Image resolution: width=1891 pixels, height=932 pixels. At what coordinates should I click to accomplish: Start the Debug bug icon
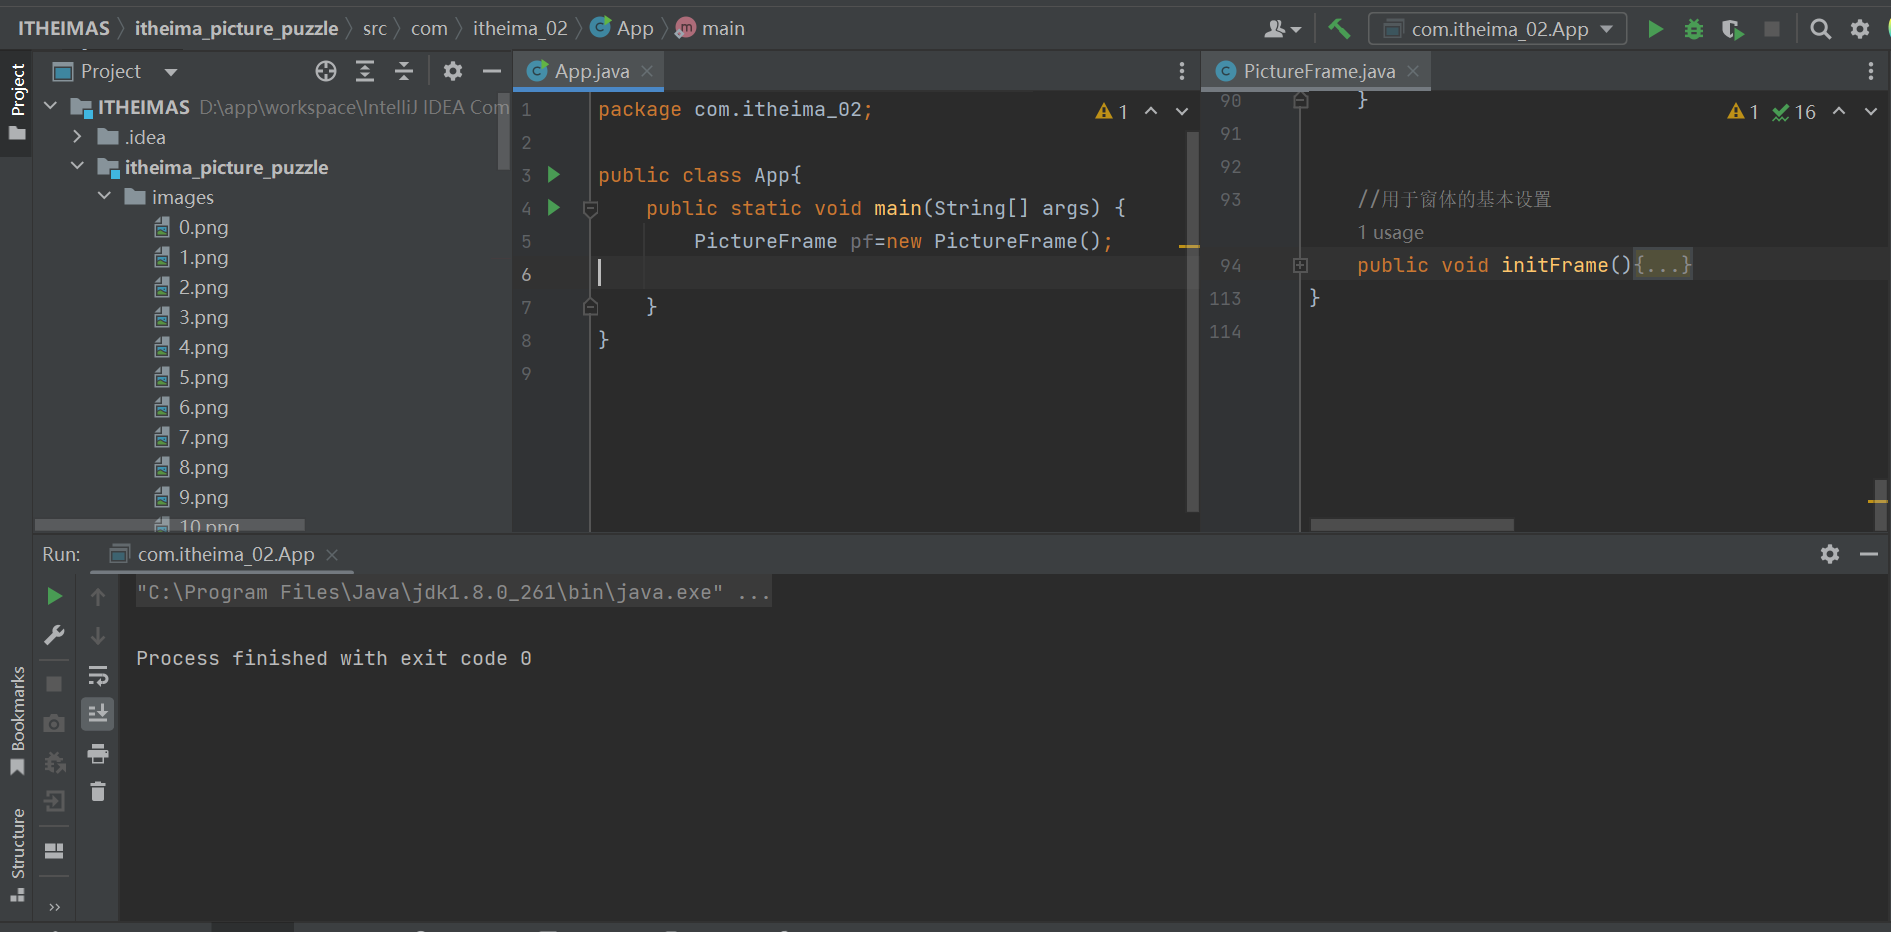tap(1694, 29)
